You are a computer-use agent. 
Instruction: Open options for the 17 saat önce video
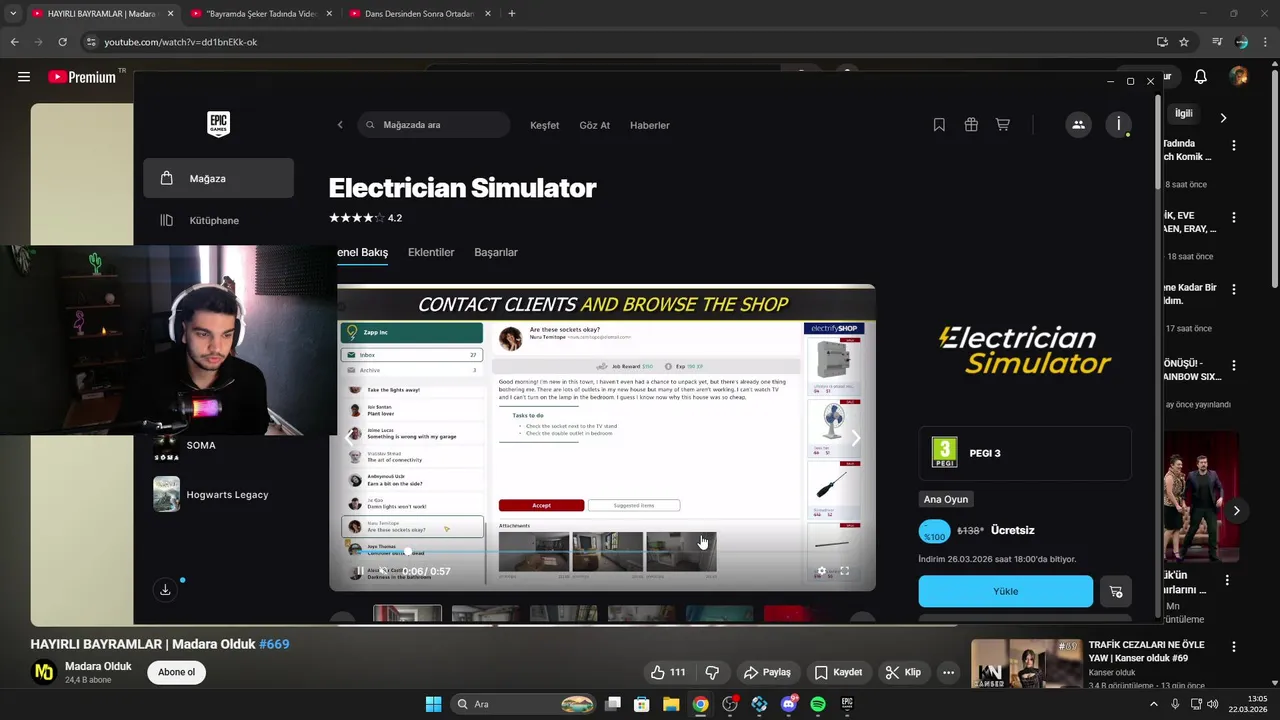1234,289
